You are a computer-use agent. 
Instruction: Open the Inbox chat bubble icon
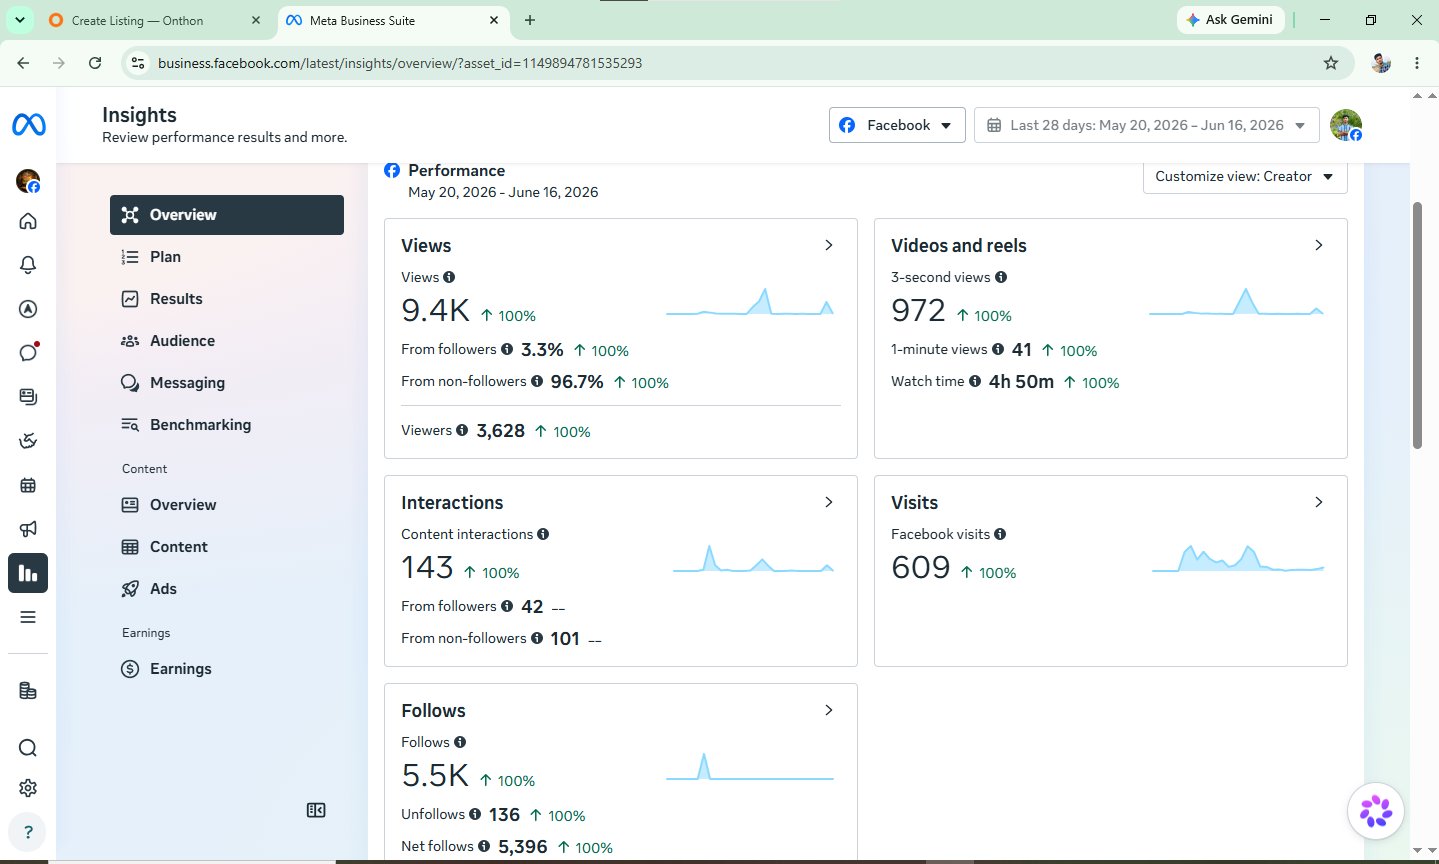[28, 353]
